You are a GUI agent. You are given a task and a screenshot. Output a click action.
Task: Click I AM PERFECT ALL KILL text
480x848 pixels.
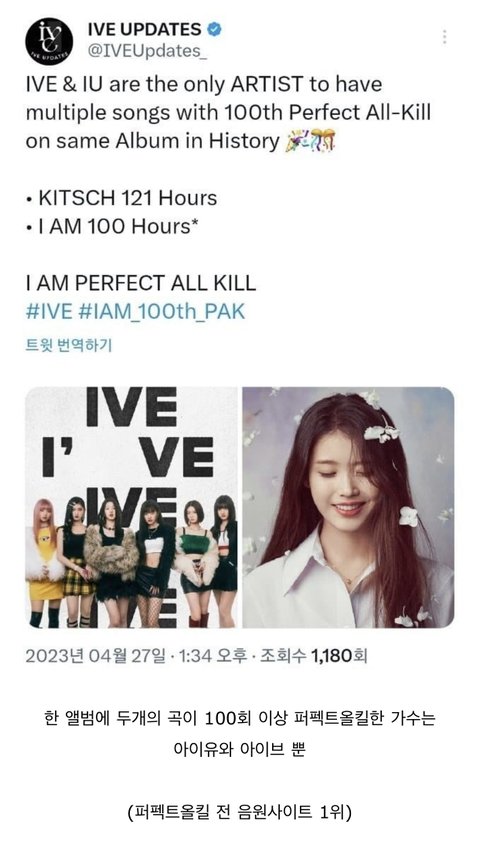(x=141, y=283)
